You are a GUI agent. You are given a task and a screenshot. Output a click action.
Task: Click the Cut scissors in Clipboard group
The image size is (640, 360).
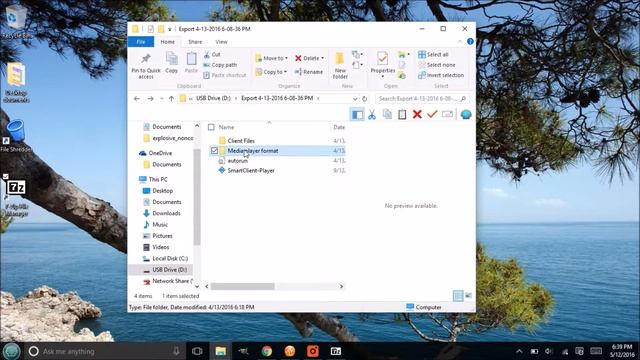tap(212, 54)
